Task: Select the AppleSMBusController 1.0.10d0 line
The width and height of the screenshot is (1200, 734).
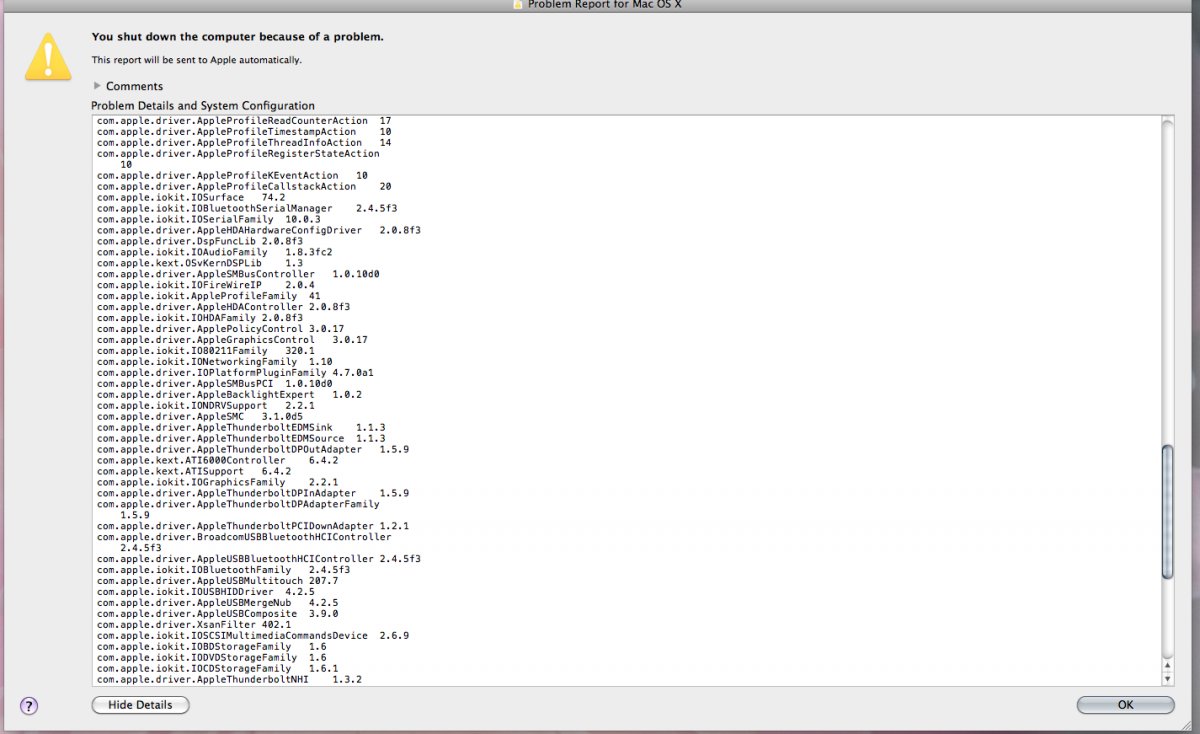Action: click(238, 274)
